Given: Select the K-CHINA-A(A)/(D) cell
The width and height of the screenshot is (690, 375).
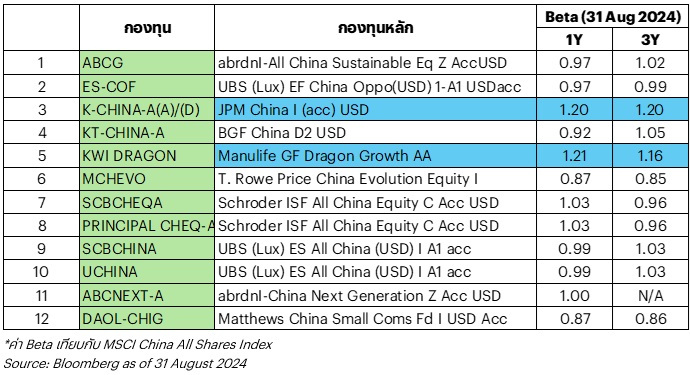Looking at the screenshot, I should [x=147, y=110].
